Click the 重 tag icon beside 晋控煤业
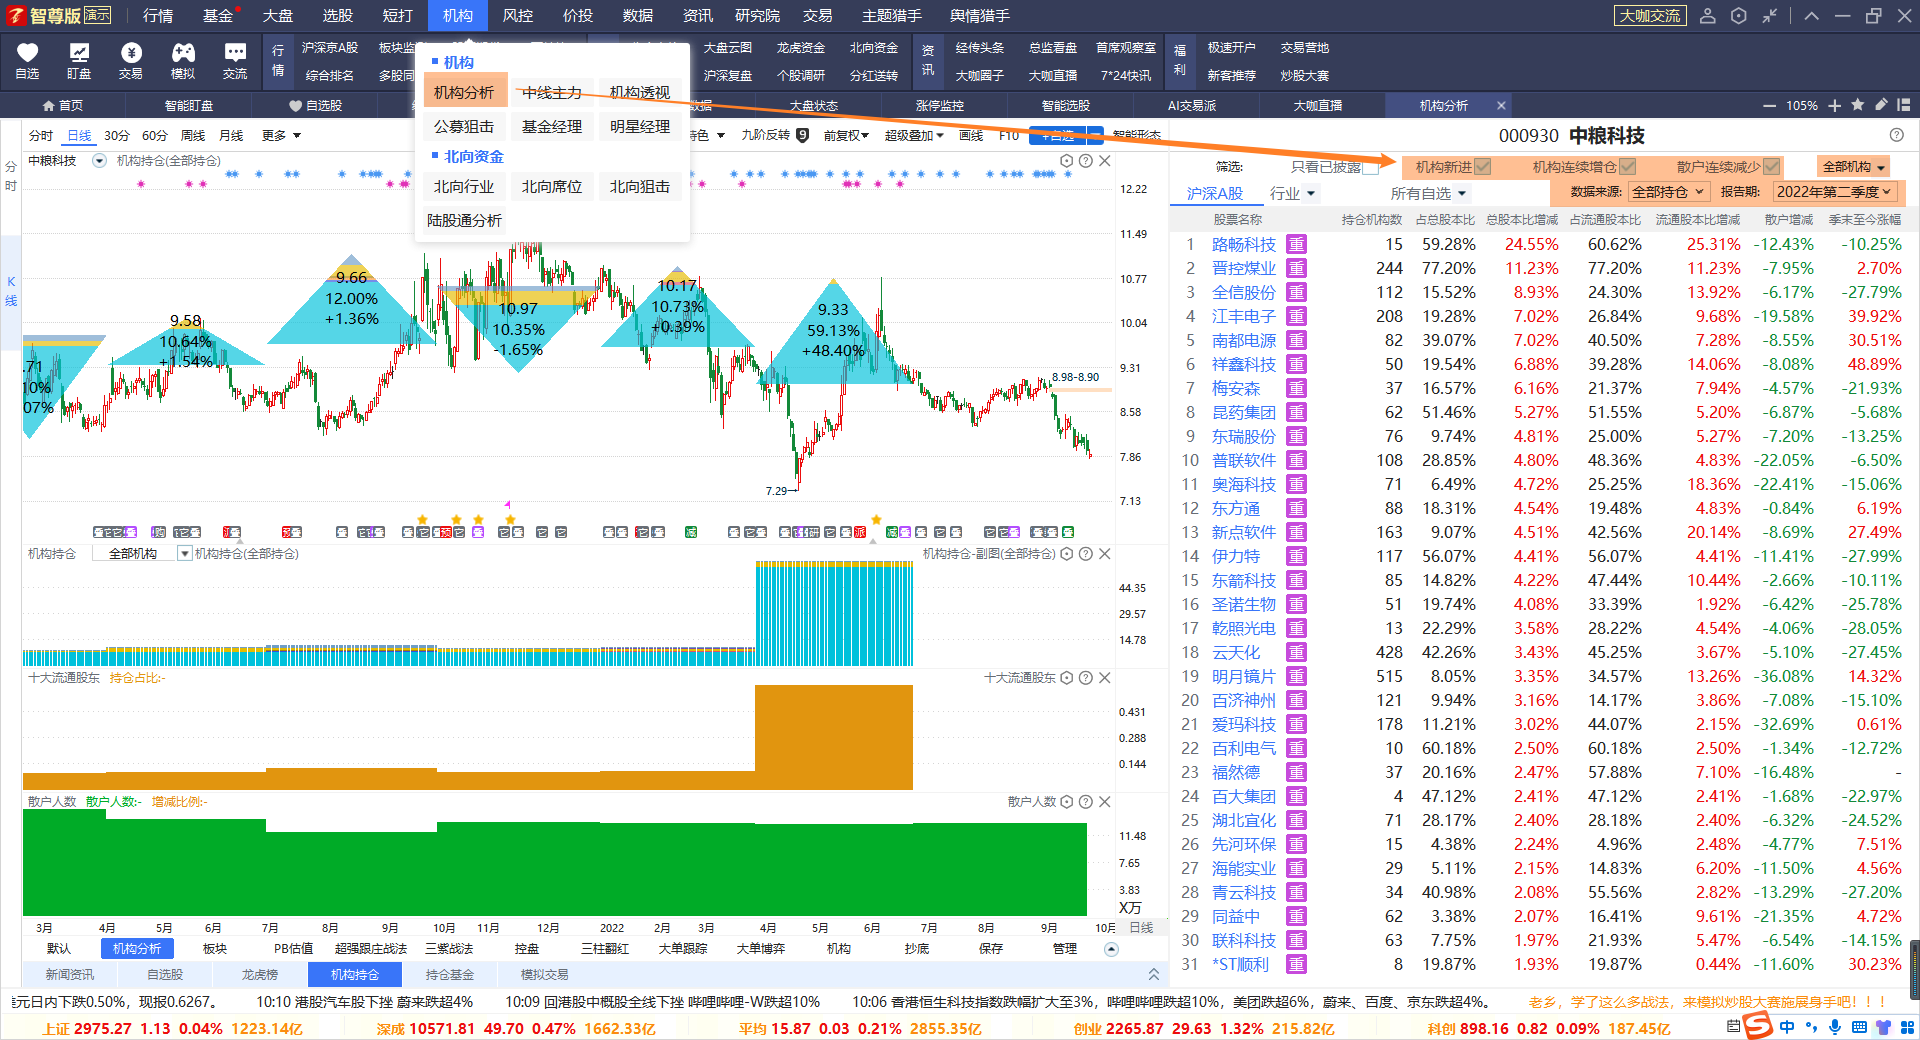Screen dimensions: 1920x1040 (x=1296, y=268)
